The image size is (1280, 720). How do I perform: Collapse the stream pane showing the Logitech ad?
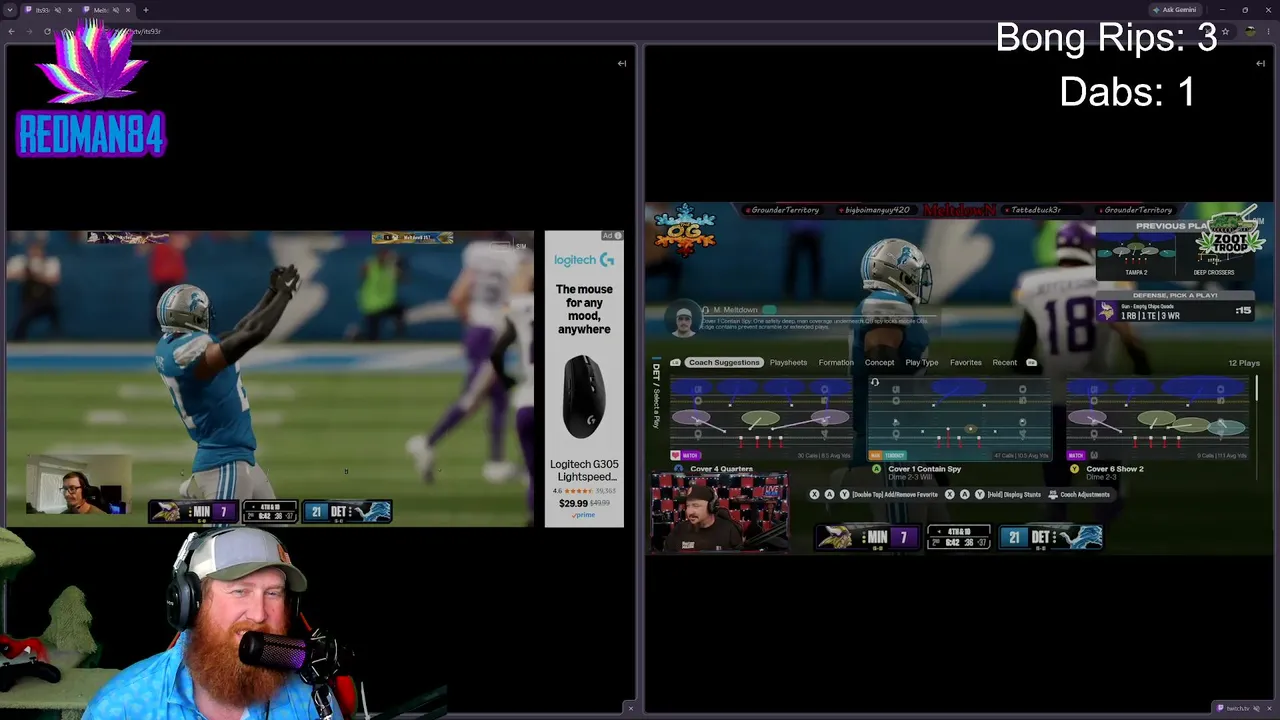622,63
